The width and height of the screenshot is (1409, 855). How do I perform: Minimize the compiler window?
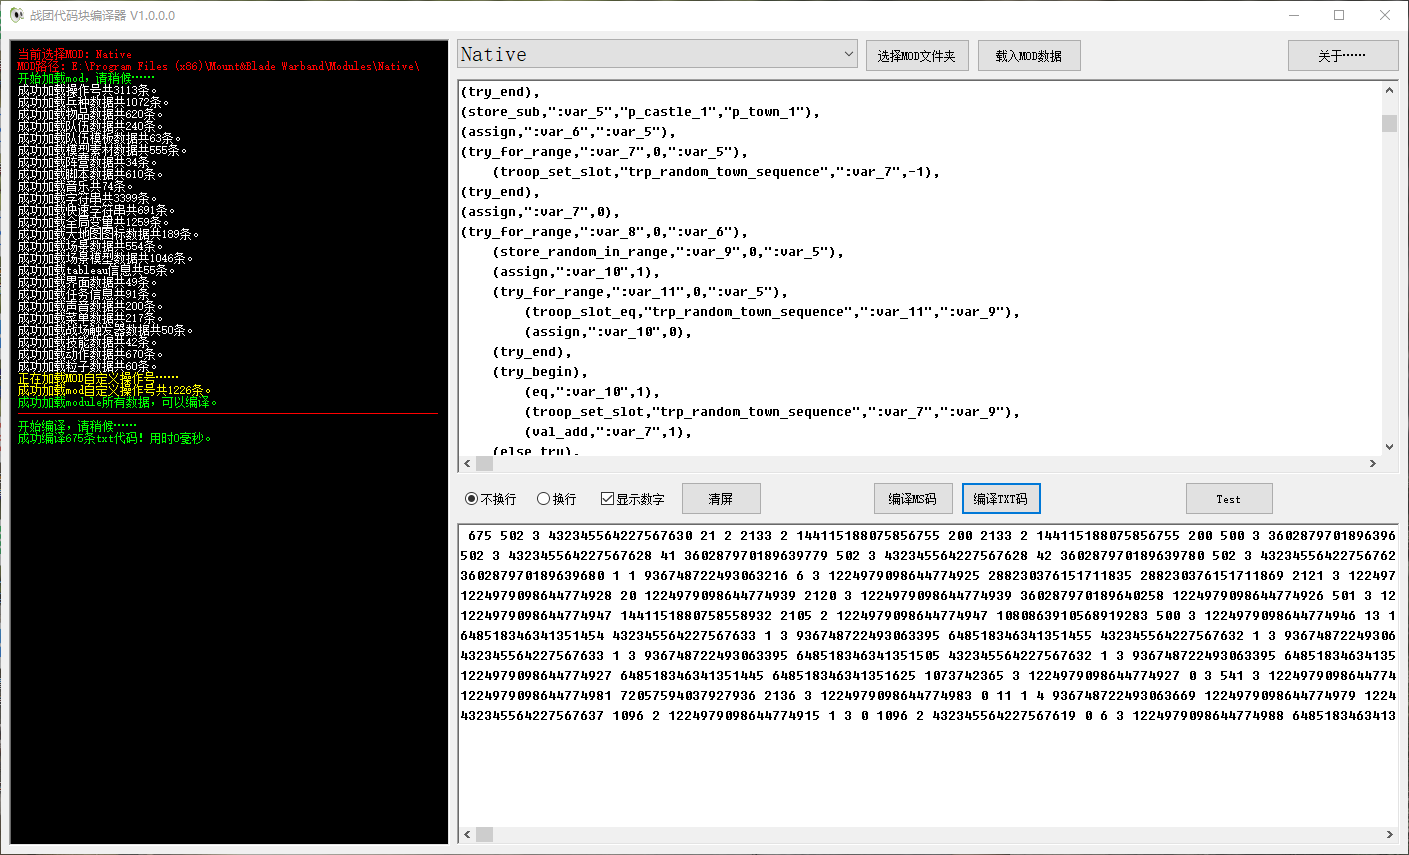(x=1294, y=15)
